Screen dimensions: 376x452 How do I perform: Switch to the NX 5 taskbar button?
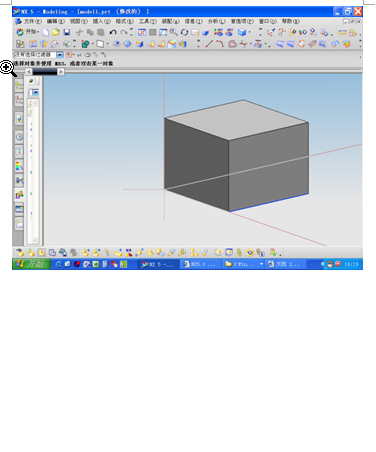(158, 264)
